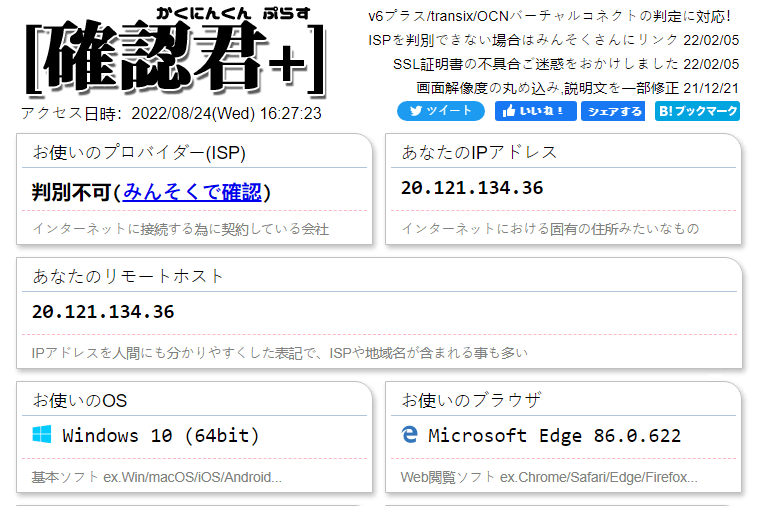
Task: Click the 基本ソフト ex.Win/macOS description
Action: click(x=156, y=477)
